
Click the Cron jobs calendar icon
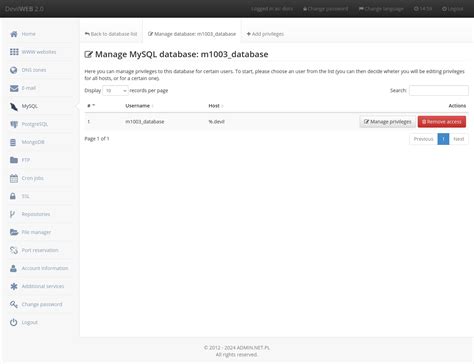(14, 178)
